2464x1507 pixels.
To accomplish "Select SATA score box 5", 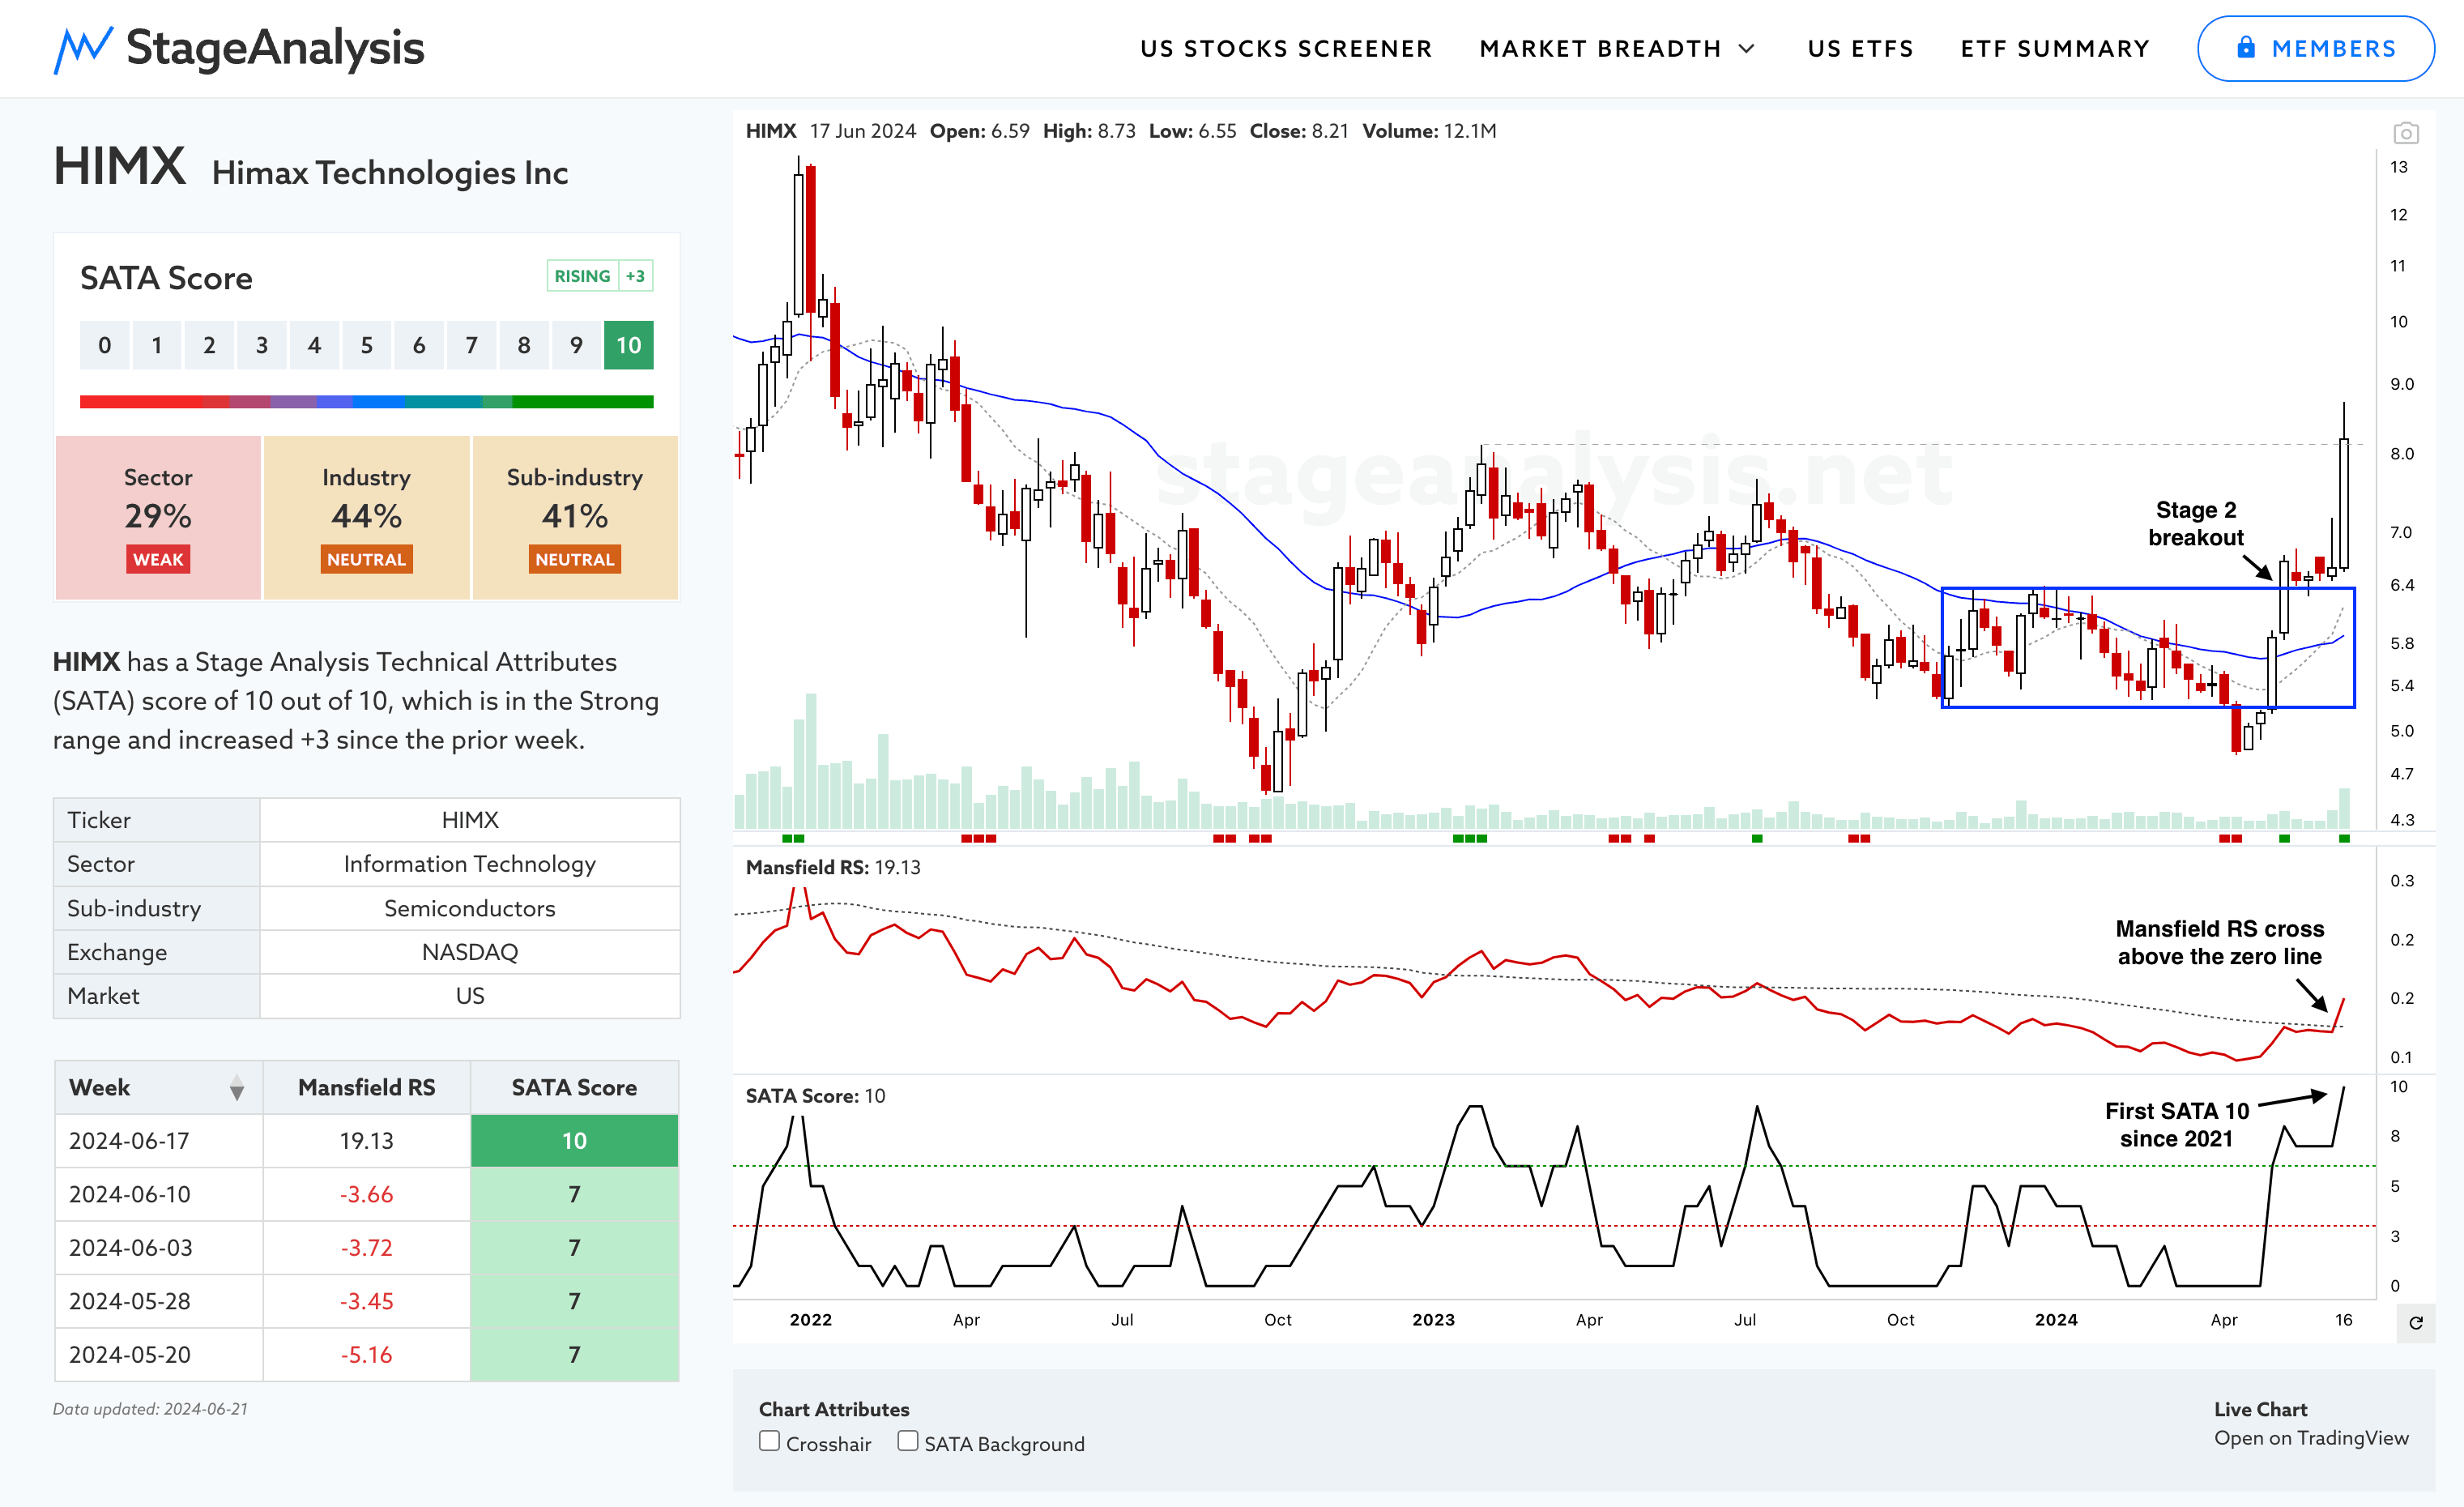I will (367, 345).
